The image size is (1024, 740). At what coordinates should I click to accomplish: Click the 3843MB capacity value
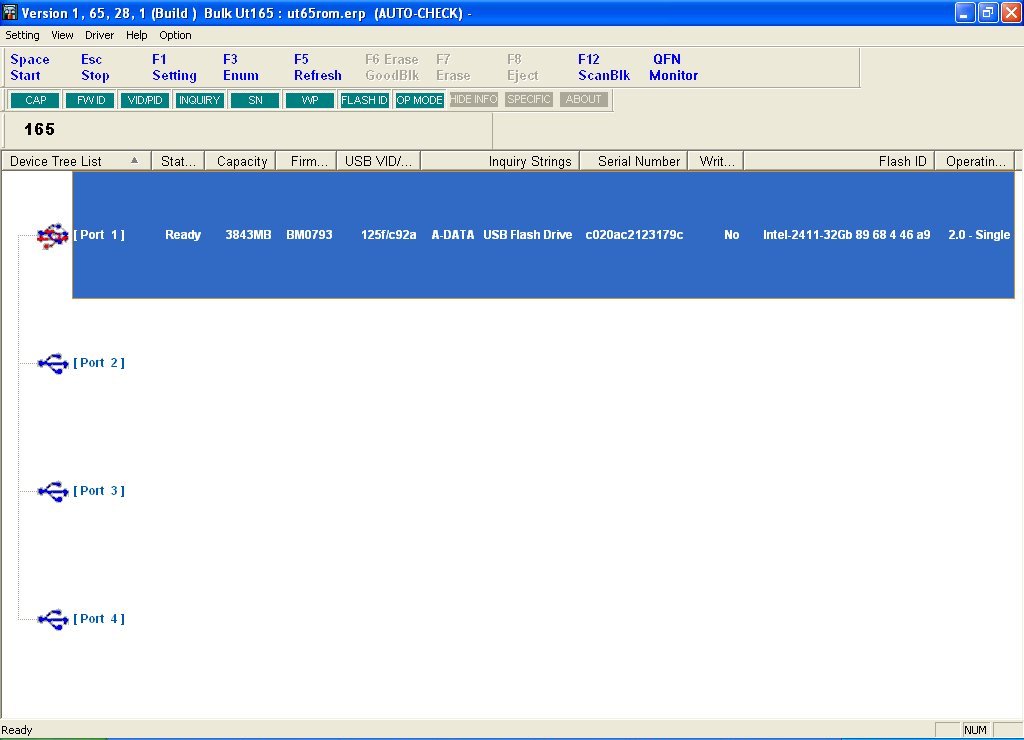248,234
